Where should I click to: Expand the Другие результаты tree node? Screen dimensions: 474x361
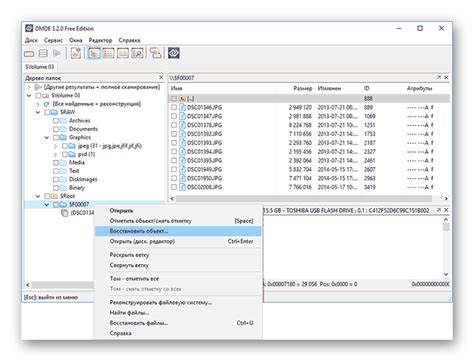(x=29, y=87)
